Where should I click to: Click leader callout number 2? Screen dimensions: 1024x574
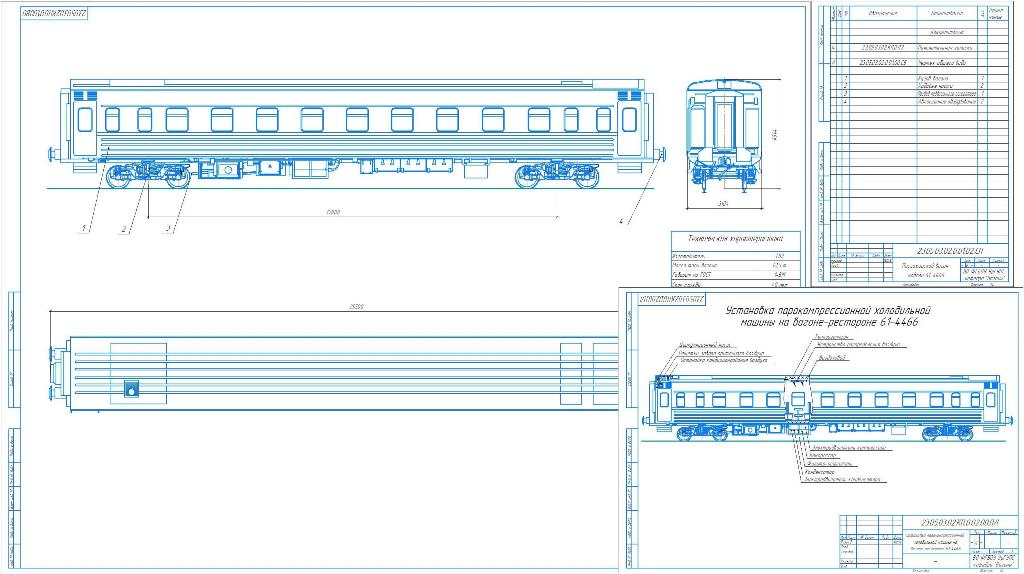(123, 229)
